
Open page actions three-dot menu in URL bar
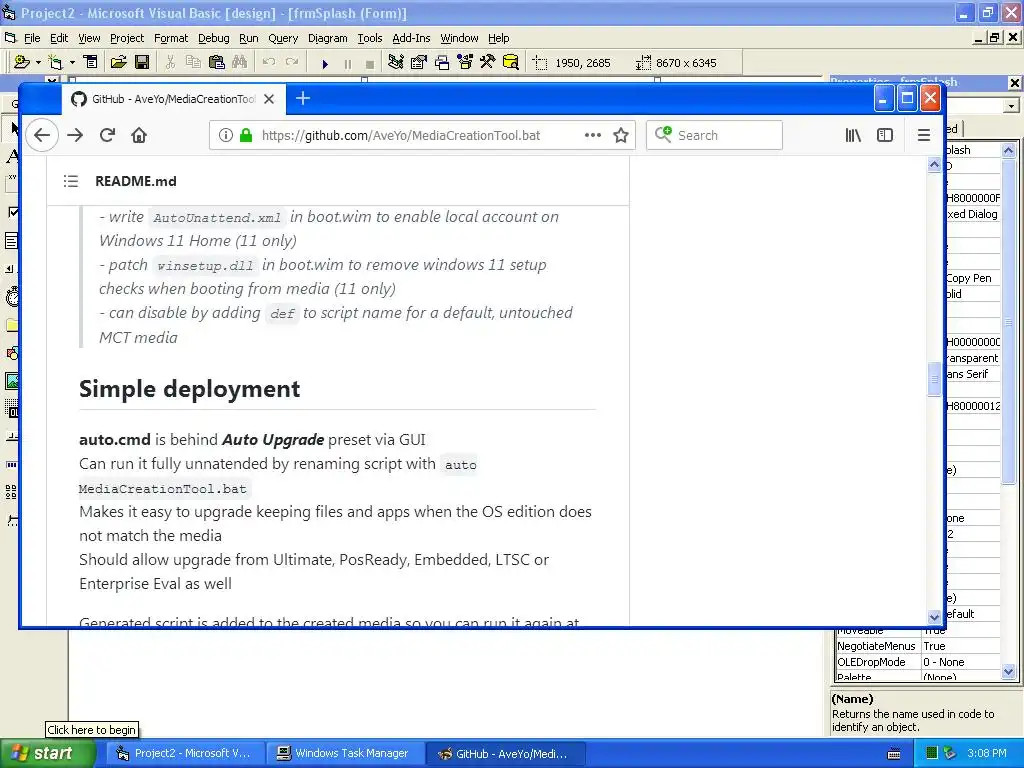pyautogui.click(x=592, y=135)
